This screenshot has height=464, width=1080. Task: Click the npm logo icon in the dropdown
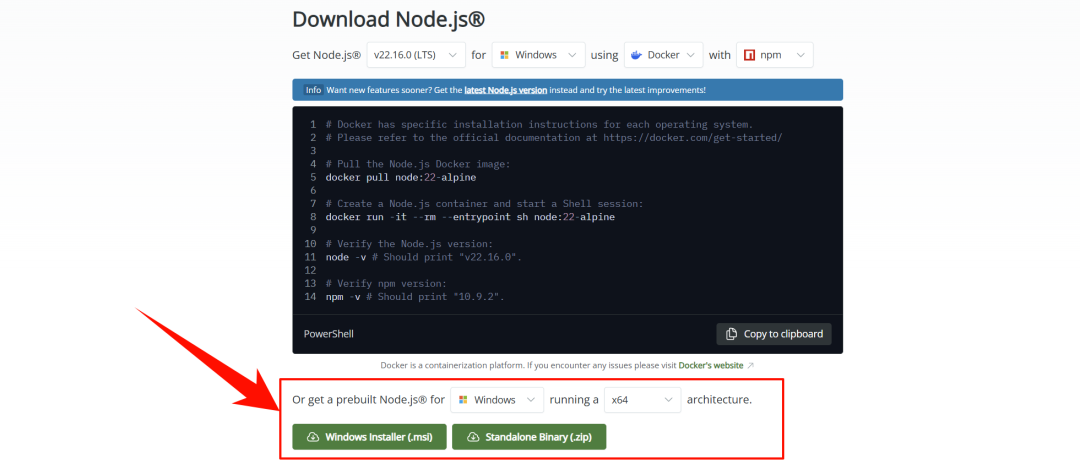tap(749, 55)
